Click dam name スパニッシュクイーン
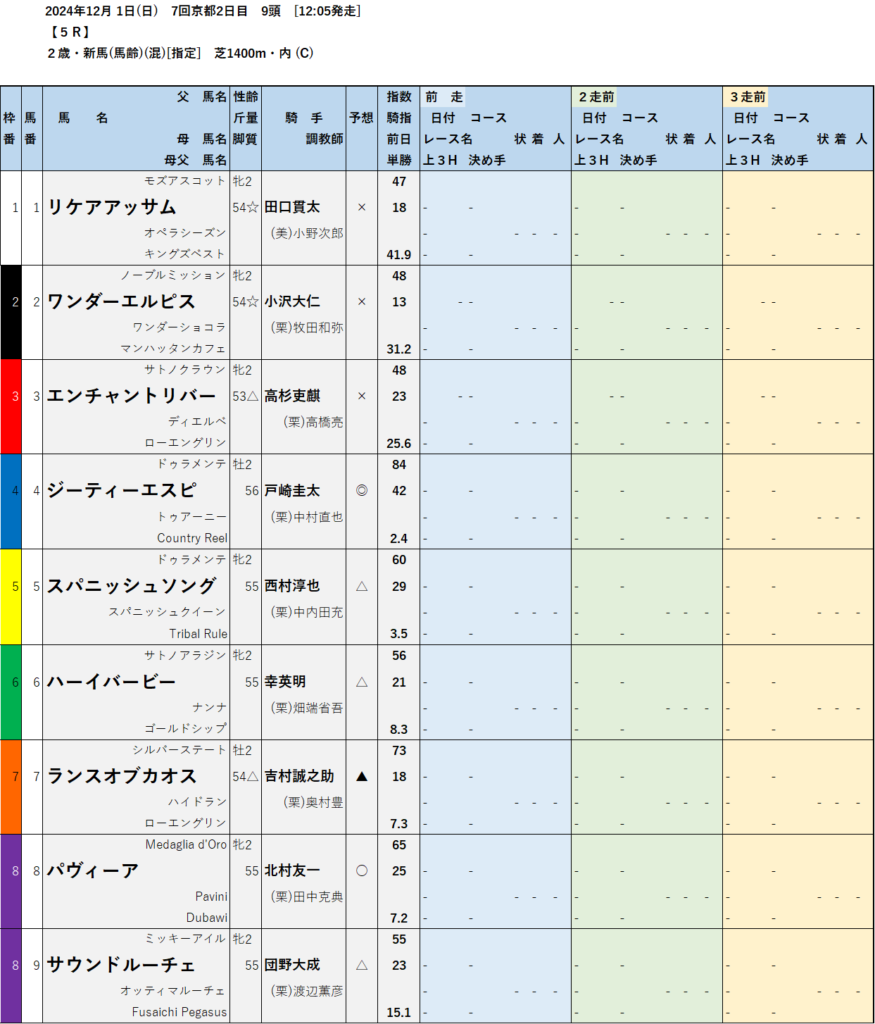This screenshot has height=1024, width=875. (167, 612)
